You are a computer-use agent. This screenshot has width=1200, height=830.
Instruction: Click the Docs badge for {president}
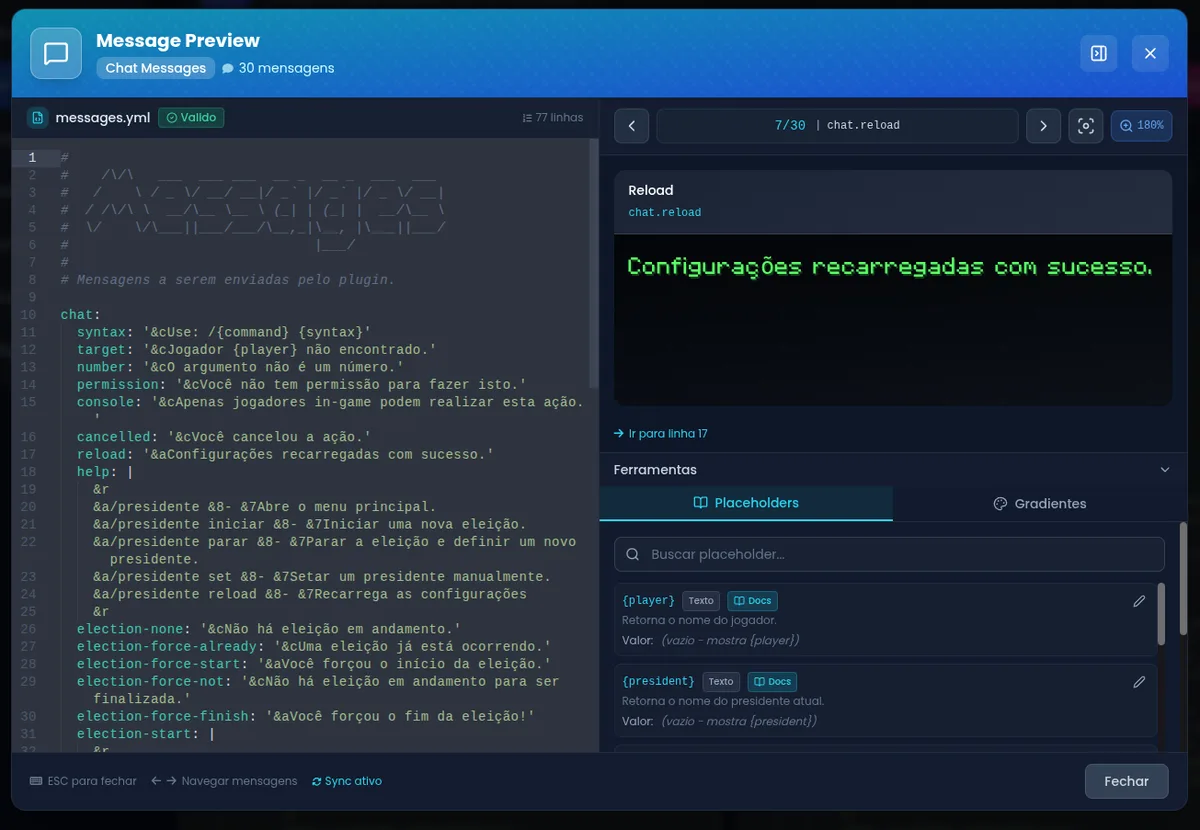pos(772,682)
